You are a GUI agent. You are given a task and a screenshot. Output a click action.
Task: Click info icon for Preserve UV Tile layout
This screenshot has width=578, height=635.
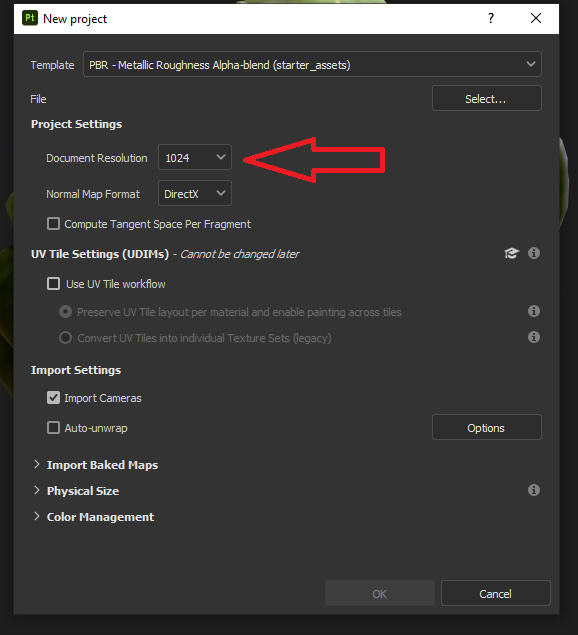pyautogui.click(x=534, y=311)
